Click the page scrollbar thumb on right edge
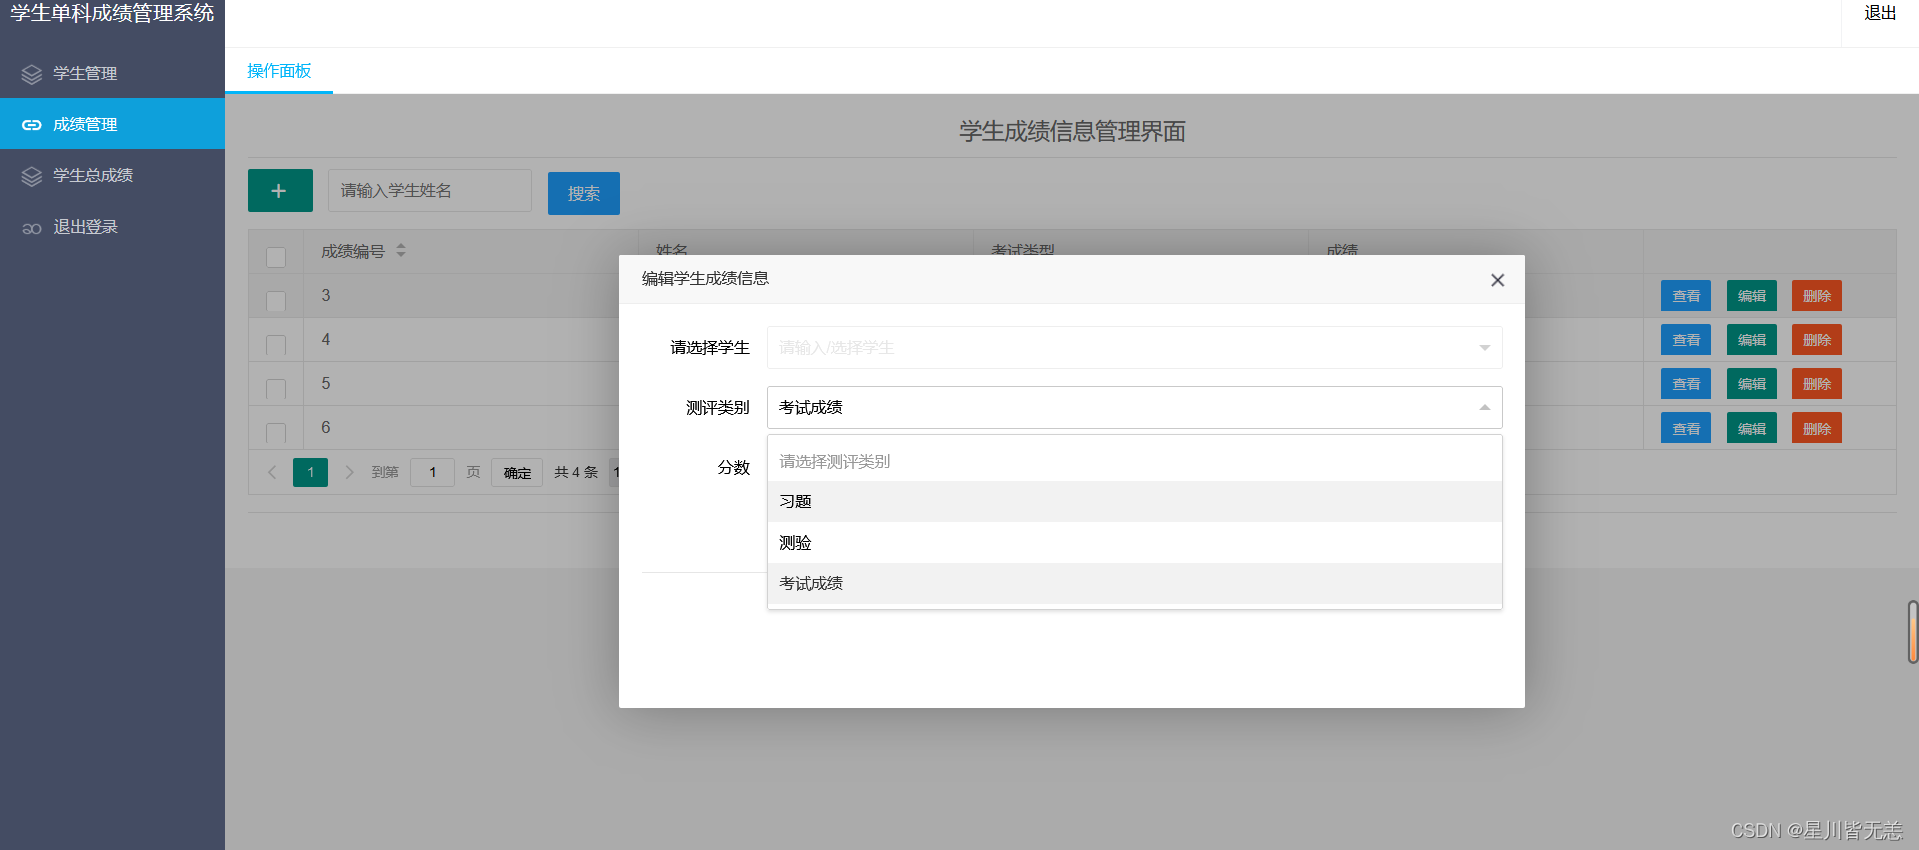 point(1913,632)
